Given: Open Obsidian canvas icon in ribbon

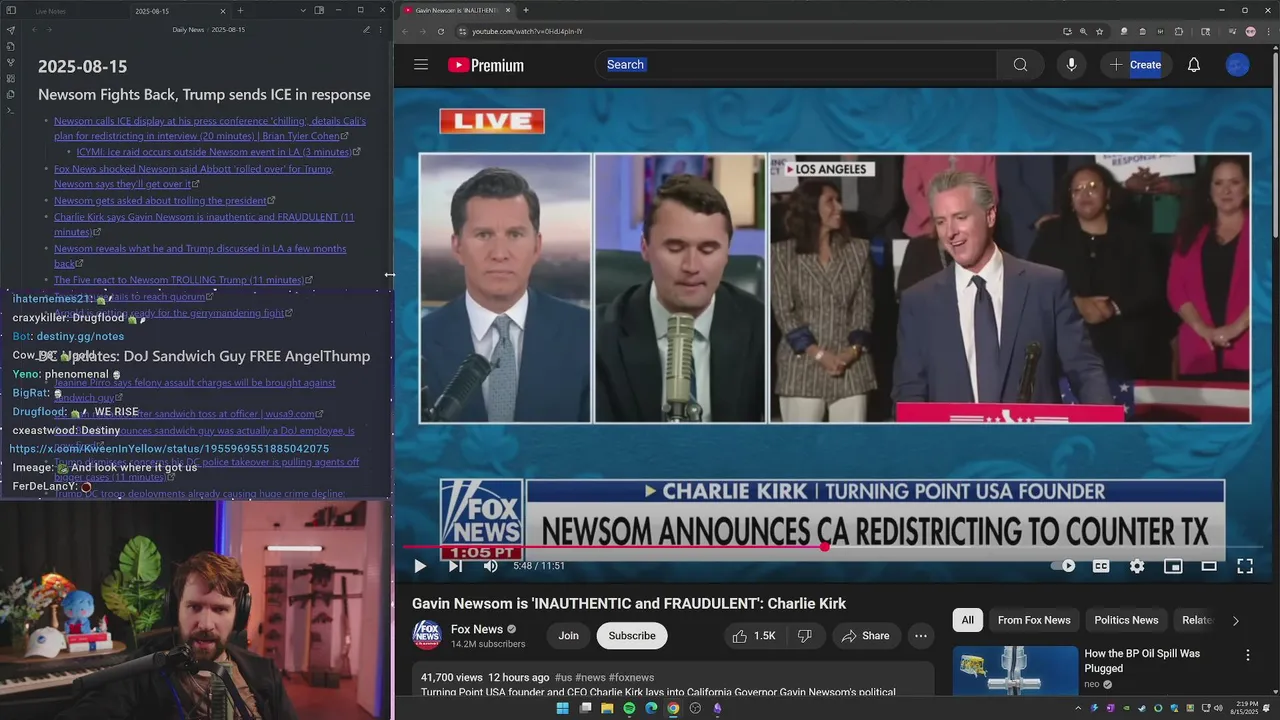Looking at the screenshot, I should [x=10, y=78].
